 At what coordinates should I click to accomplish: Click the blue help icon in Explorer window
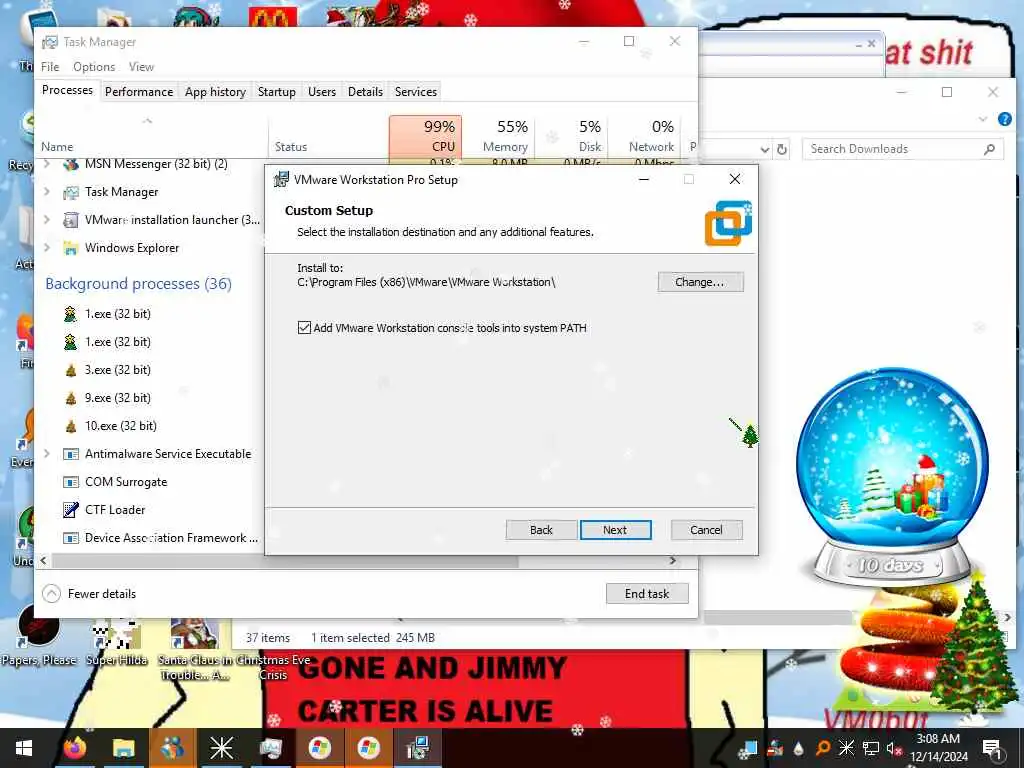1004,119
